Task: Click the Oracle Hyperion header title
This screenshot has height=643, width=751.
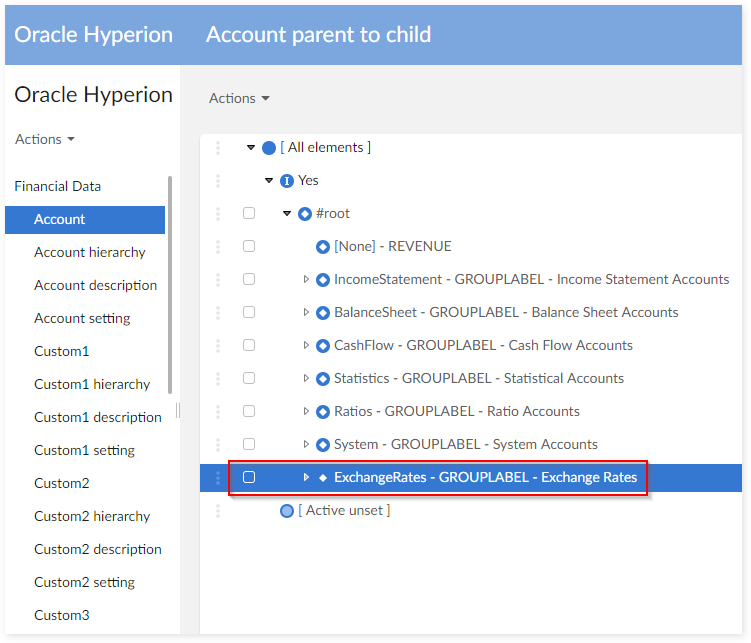Action: [x=93, y=35]
